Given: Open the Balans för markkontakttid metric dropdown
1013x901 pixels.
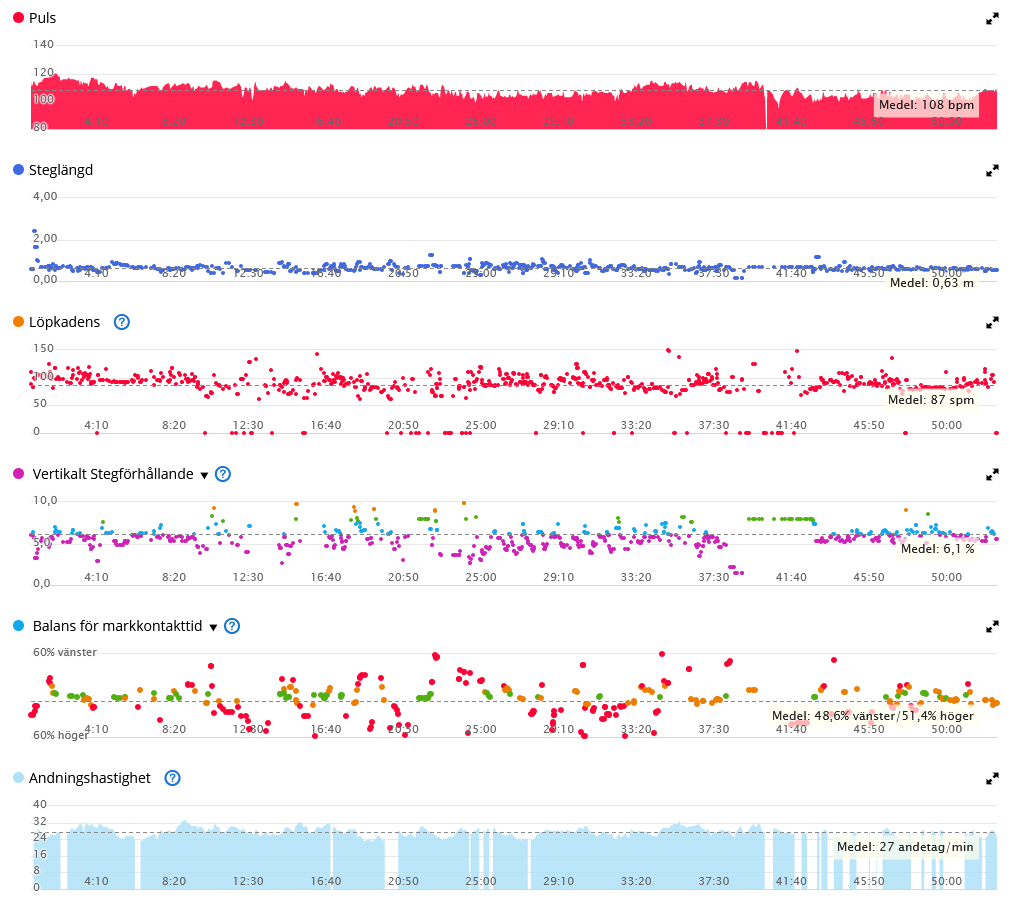Looking at the screenshot, I should tap(213, 627).
